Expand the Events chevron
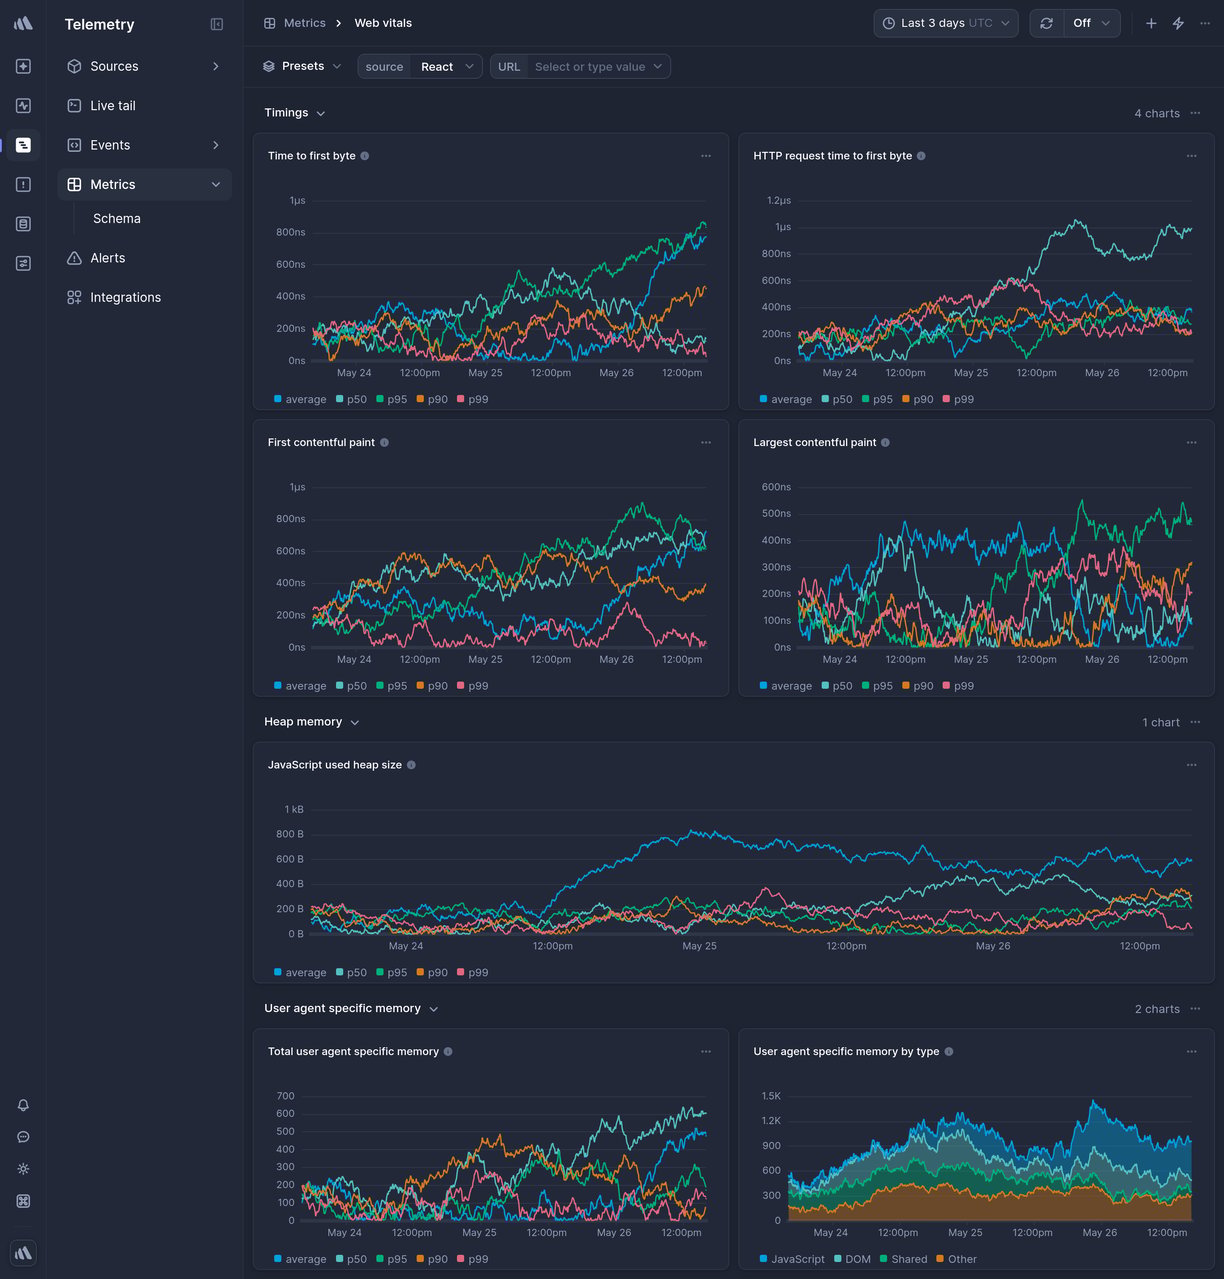Screen dimensions: 1224x1279 point(216,145)
